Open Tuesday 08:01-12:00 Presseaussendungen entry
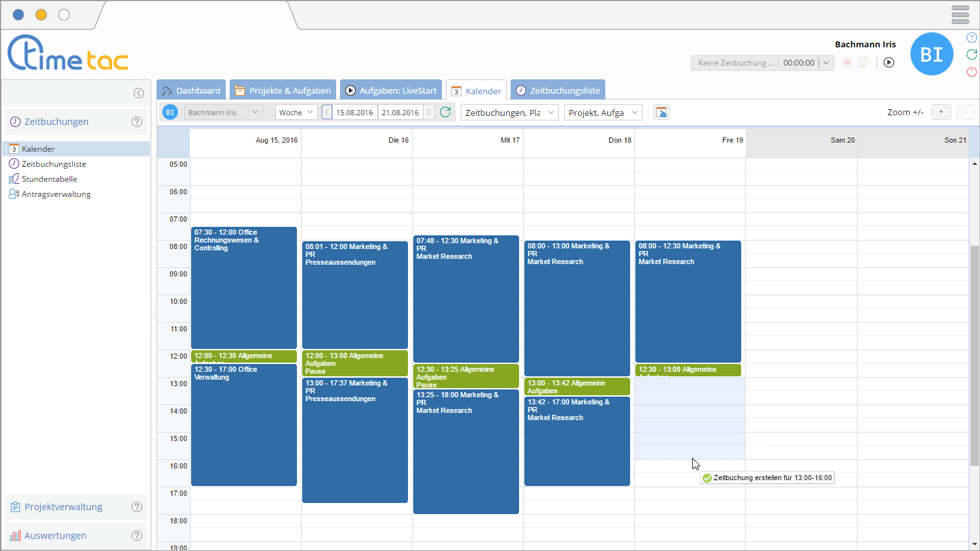Viewport: 980px width, 551px height. 355,295
